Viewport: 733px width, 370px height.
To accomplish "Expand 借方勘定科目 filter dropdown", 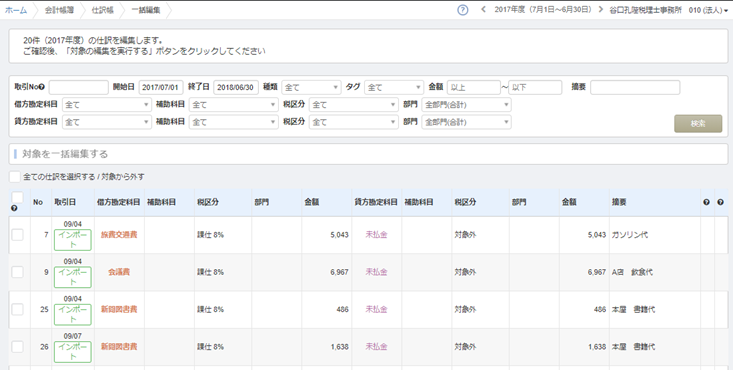I will pos(107,105).
